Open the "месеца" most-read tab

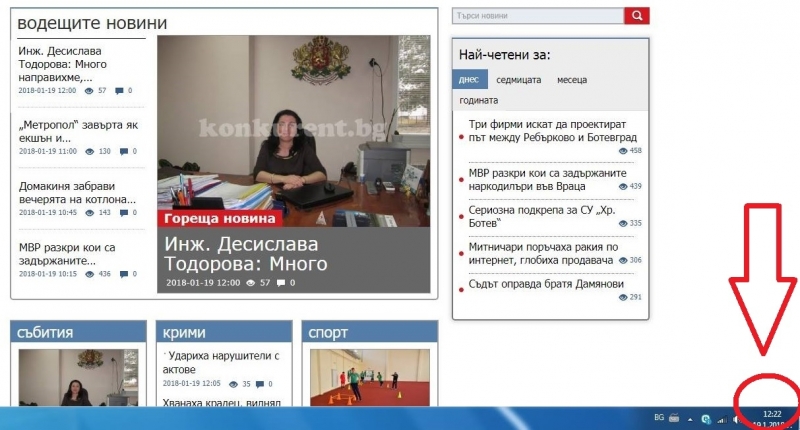tap(571, 79)
